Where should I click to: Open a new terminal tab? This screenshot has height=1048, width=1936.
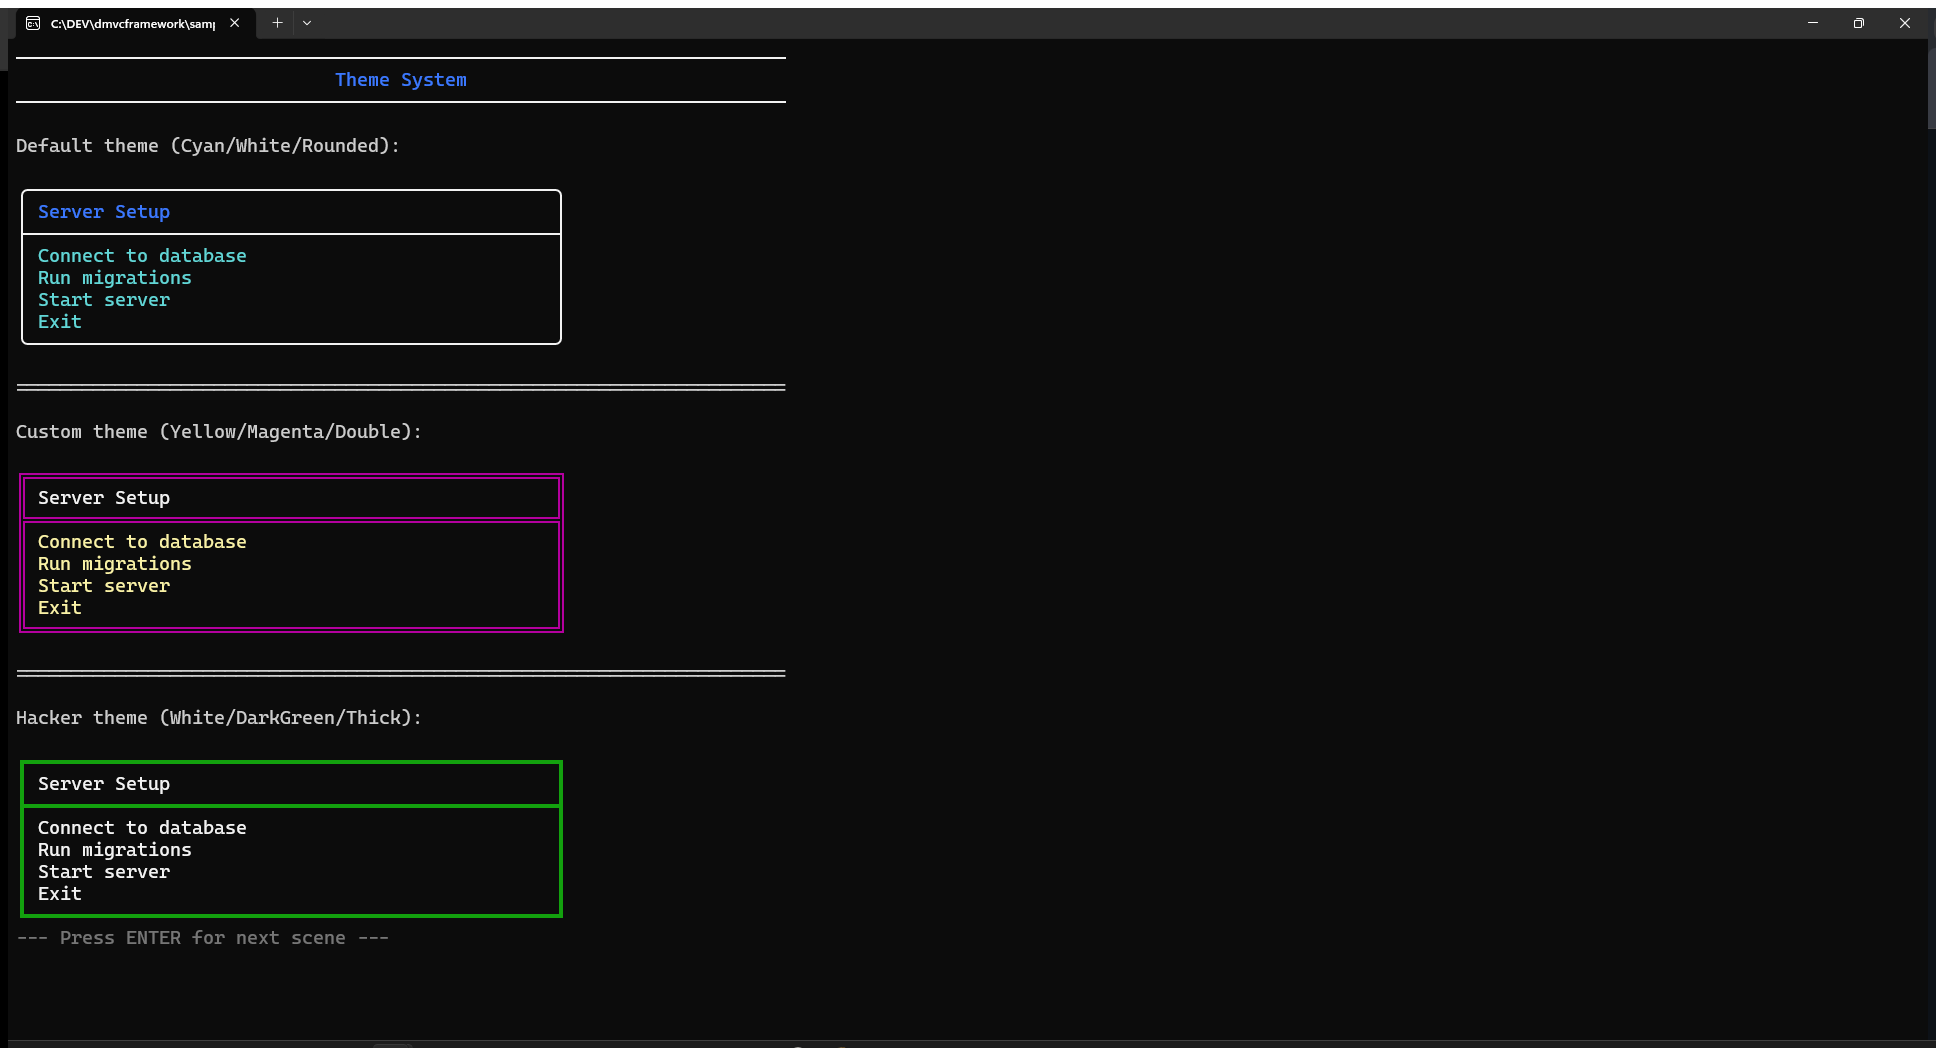tap(277, 23)
